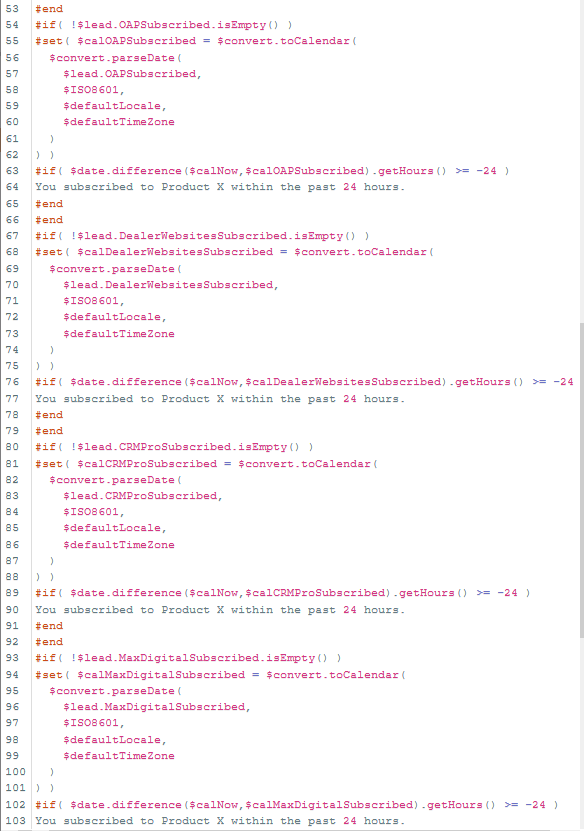Click the '#if( !$lead.MaxDigitalSubscribed.isEmpty() )' line
The image size is (584, 831).
tap(188, 658)
